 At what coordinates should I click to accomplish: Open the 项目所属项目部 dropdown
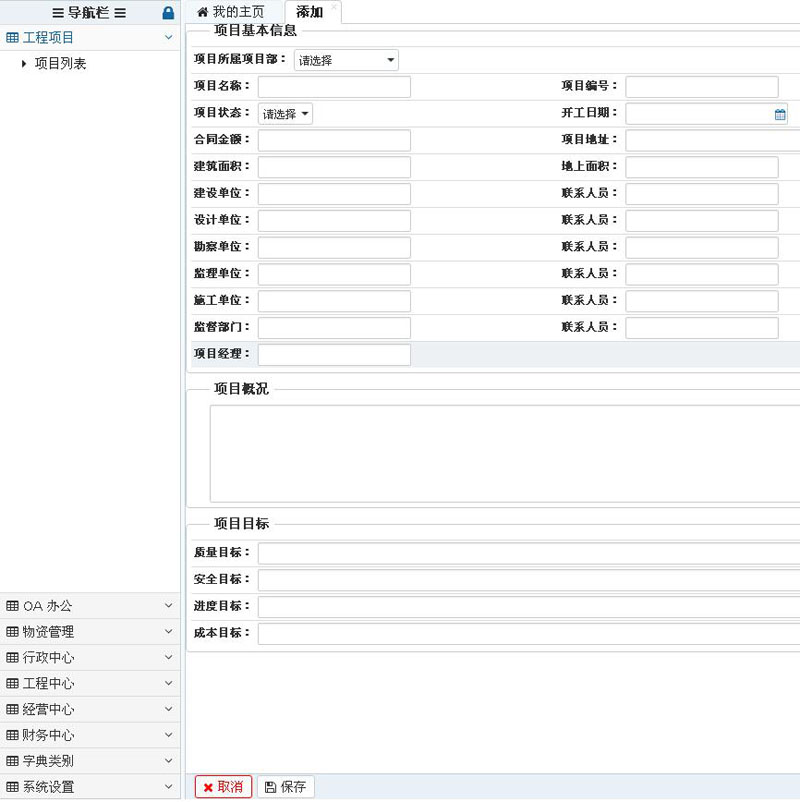[346, 60]
